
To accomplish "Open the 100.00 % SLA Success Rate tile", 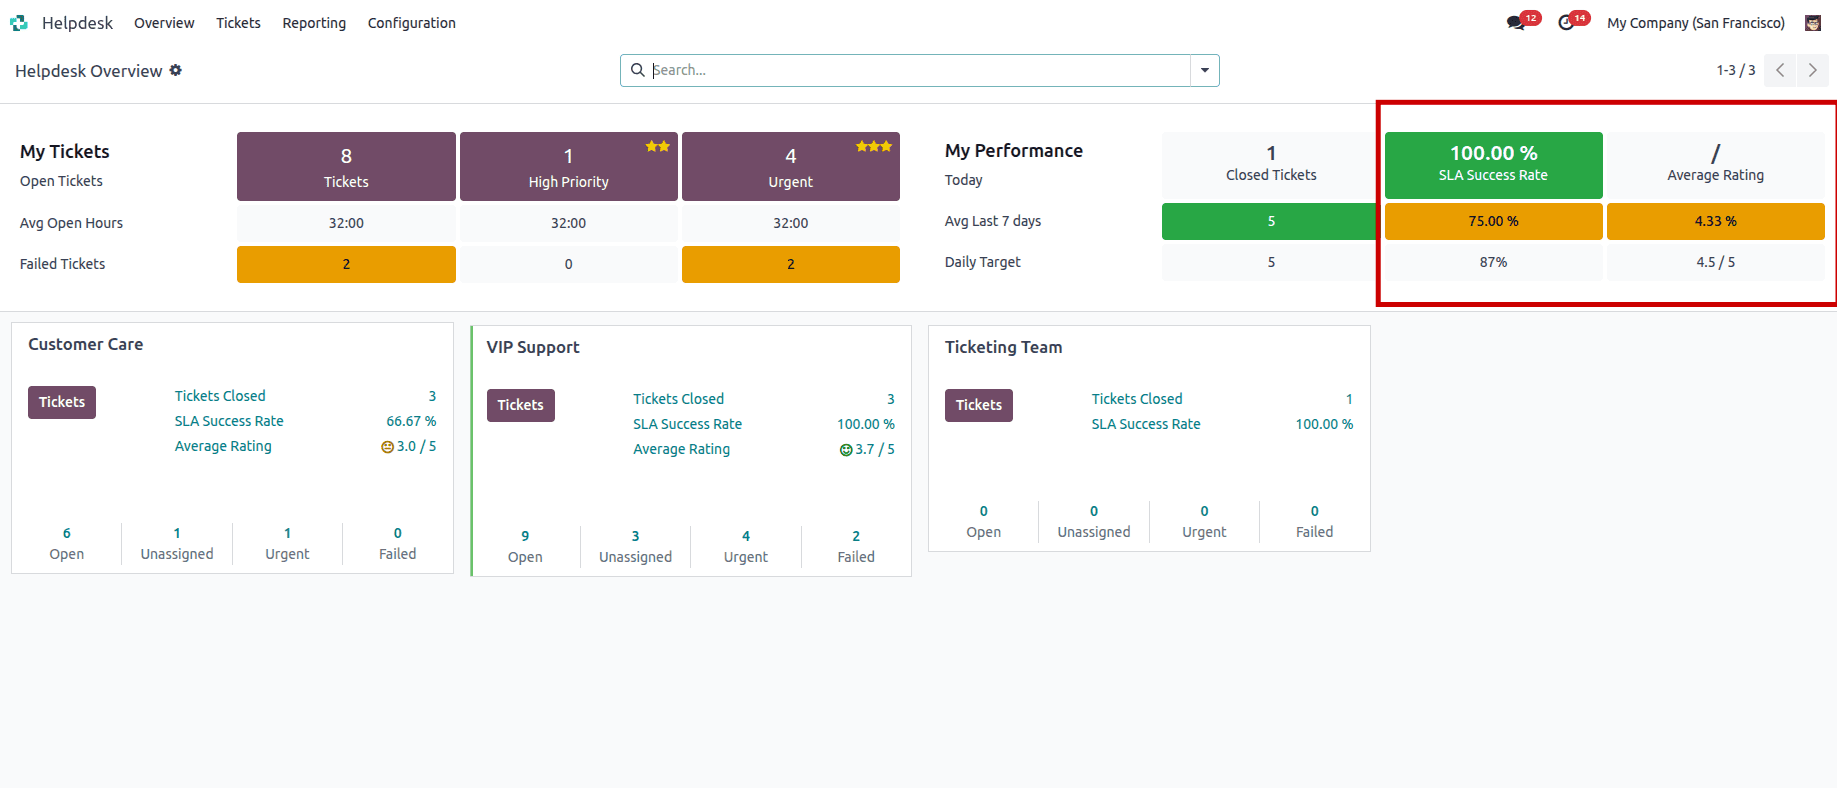I will tap(1493, 165).
